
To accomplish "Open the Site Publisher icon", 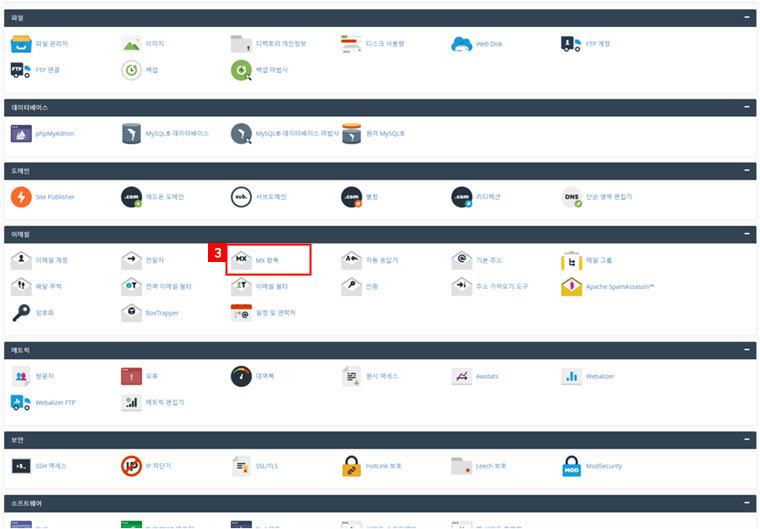I will point(22,197).
